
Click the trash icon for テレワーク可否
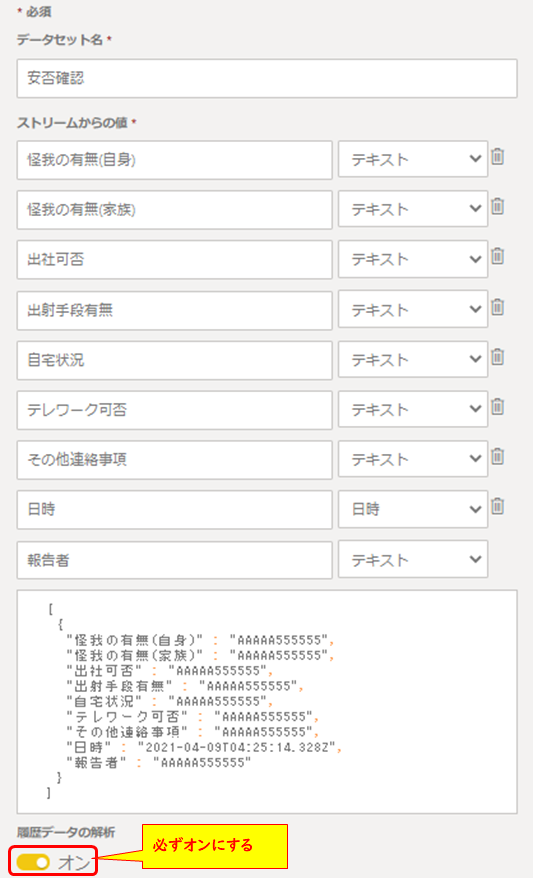point(497,406)
